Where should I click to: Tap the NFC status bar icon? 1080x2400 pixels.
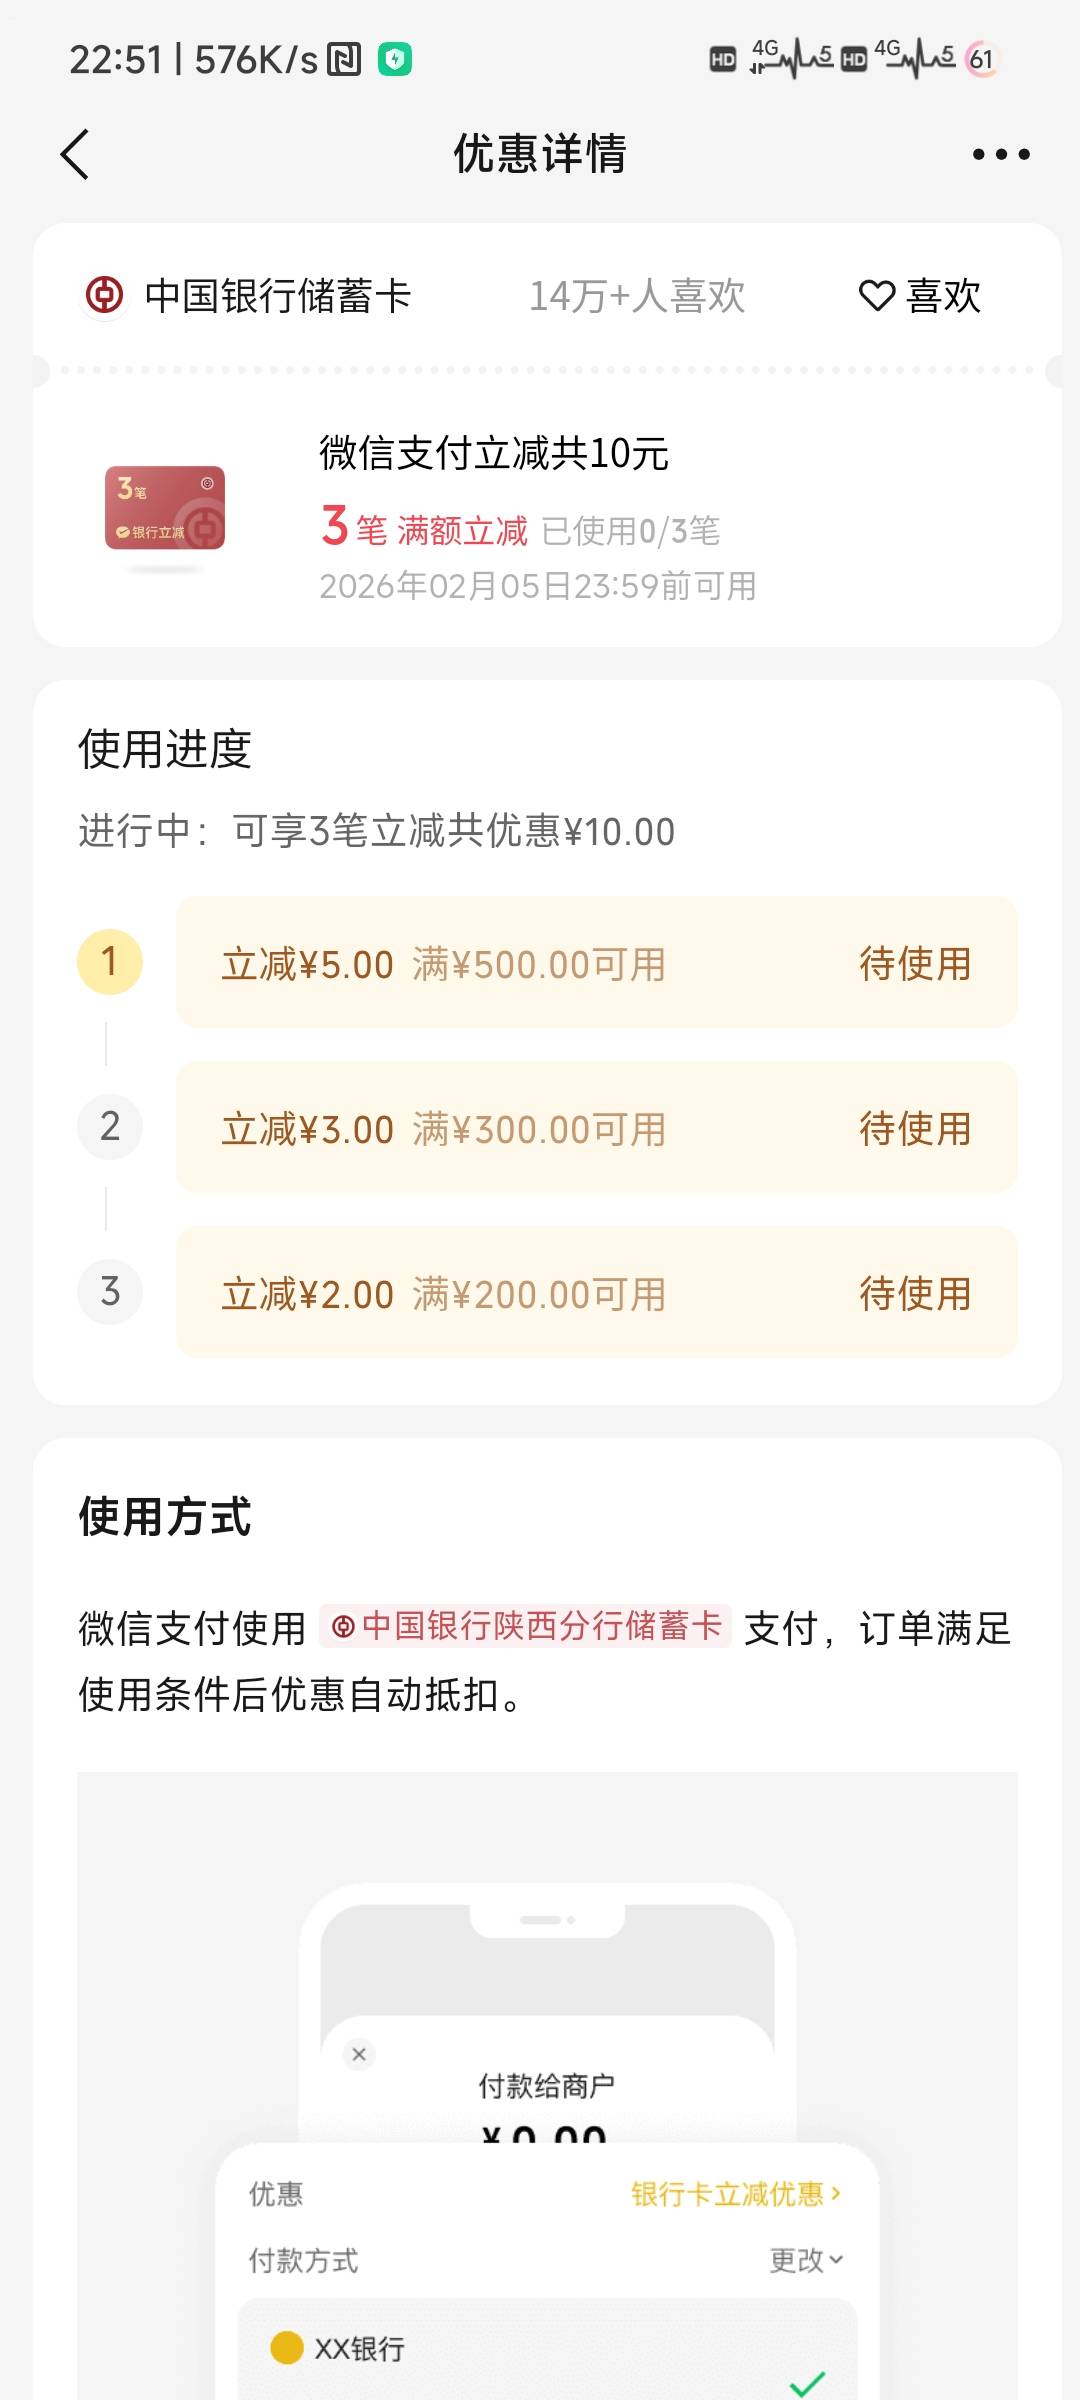click(x=345, y=60)
